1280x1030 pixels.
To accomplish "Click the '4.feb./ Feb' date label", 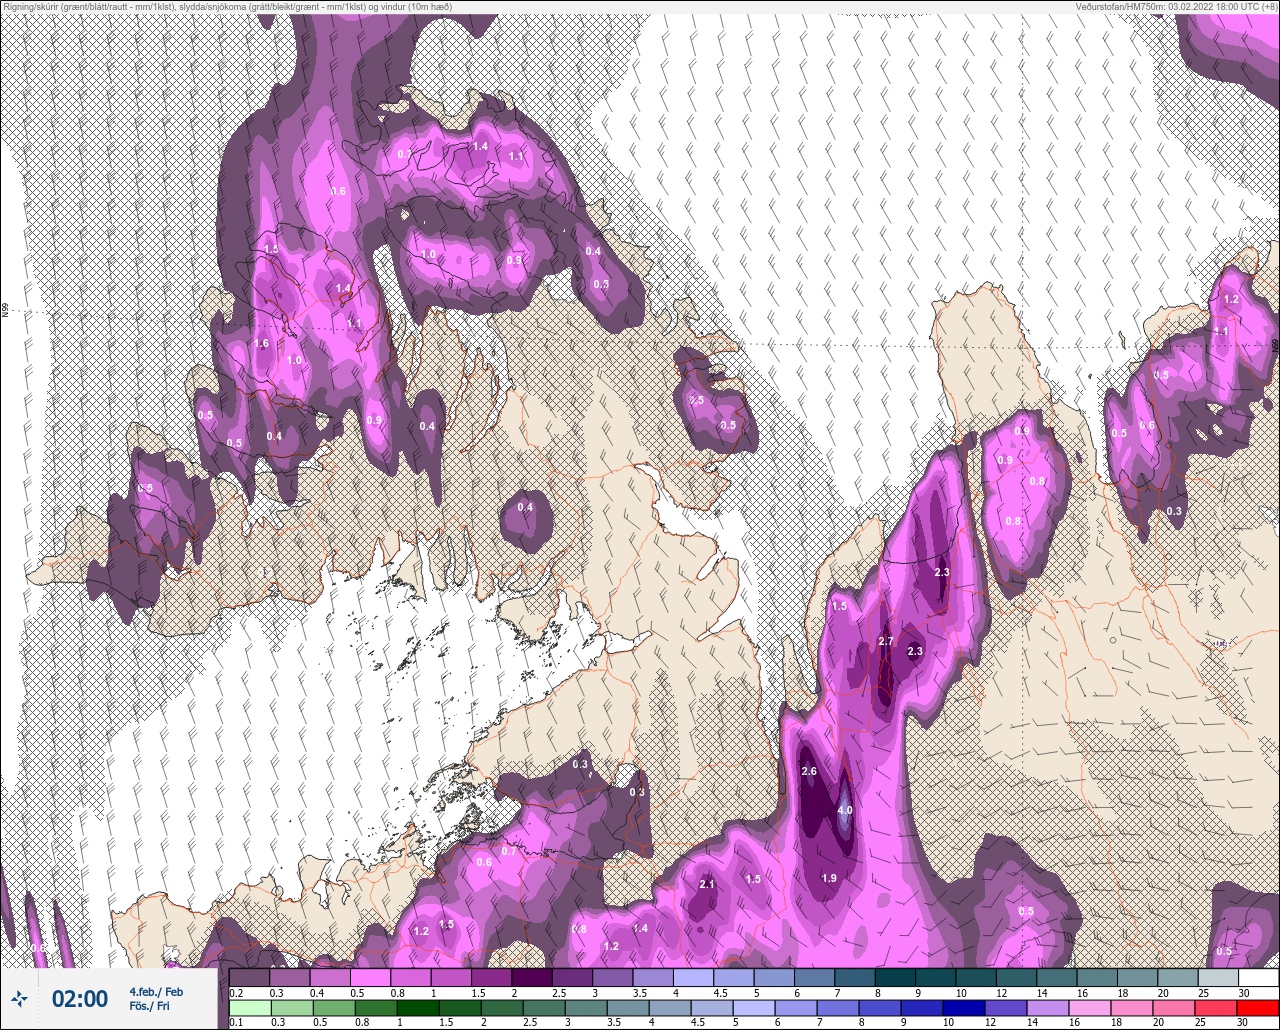I will pos(156,991).
